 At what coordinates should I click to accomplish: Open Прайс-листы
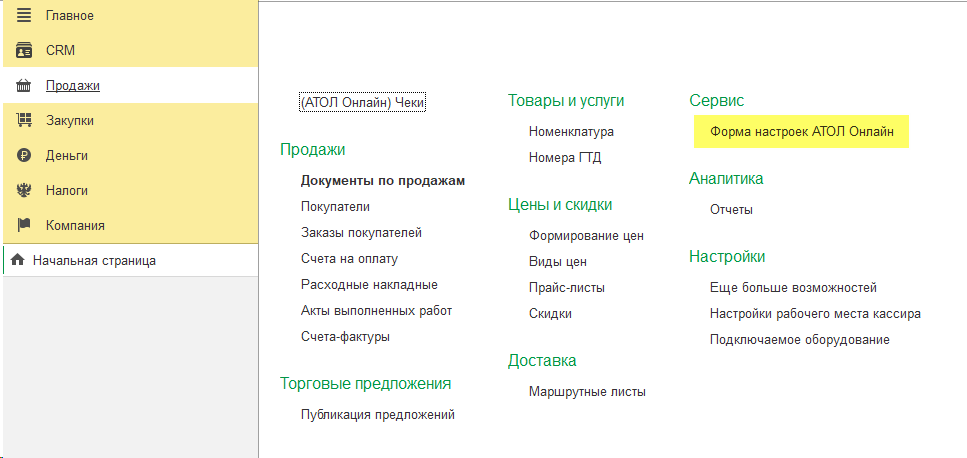coord(567,287)
